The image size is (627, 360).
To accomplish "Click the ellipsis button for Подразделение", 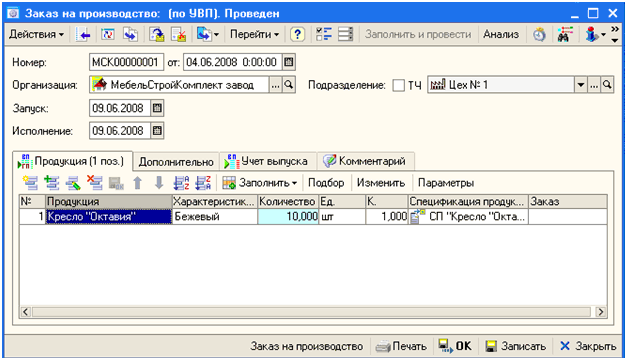I will [x=594, y=85].
